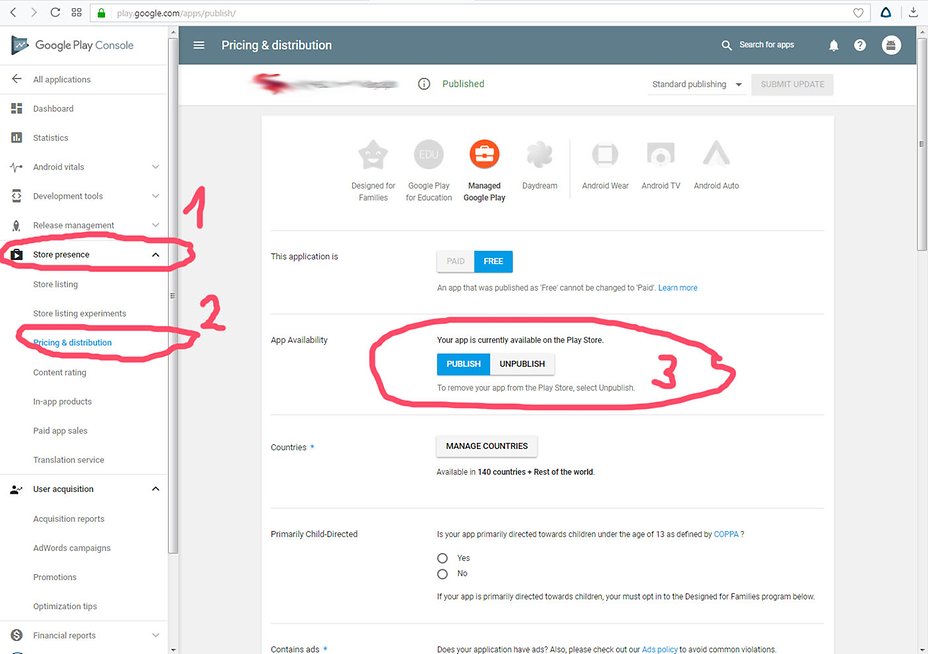928x654 pixels.
Task: Open Store listing experiments
Action: [x=79, y=313]
